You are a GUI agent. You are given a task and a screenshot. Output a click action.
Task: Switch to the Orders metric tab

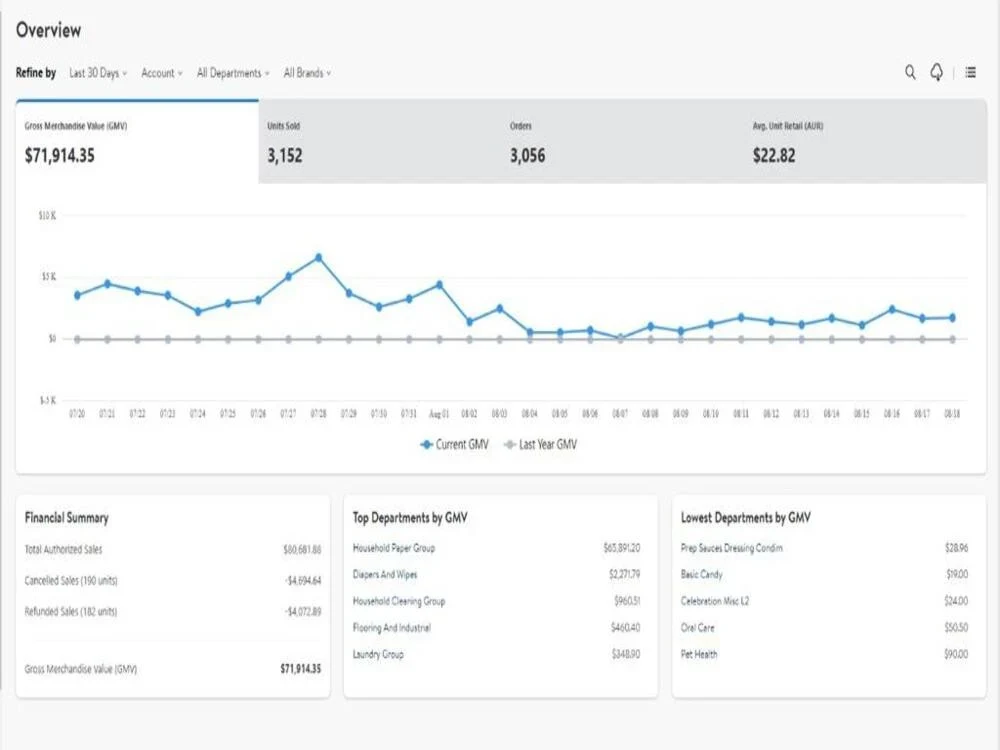(x=622, y=142)
